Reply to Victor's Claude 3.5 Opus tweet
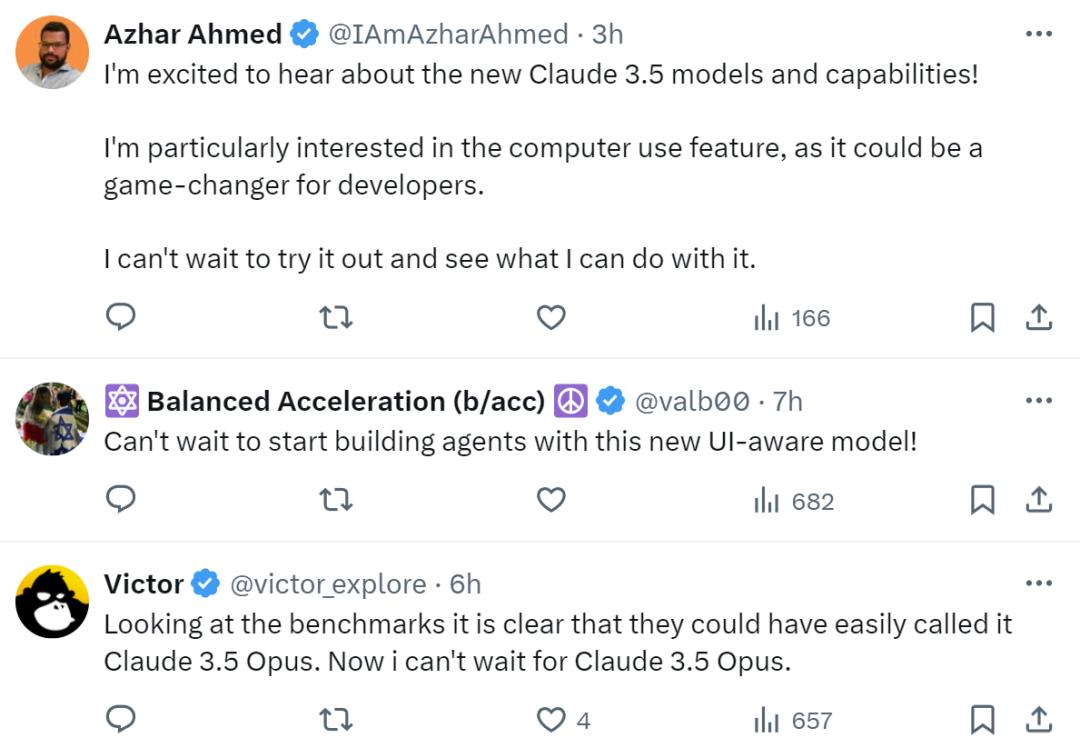This screenshot has height=748, width=1080. pyautogui.click(x=121, y=719)
